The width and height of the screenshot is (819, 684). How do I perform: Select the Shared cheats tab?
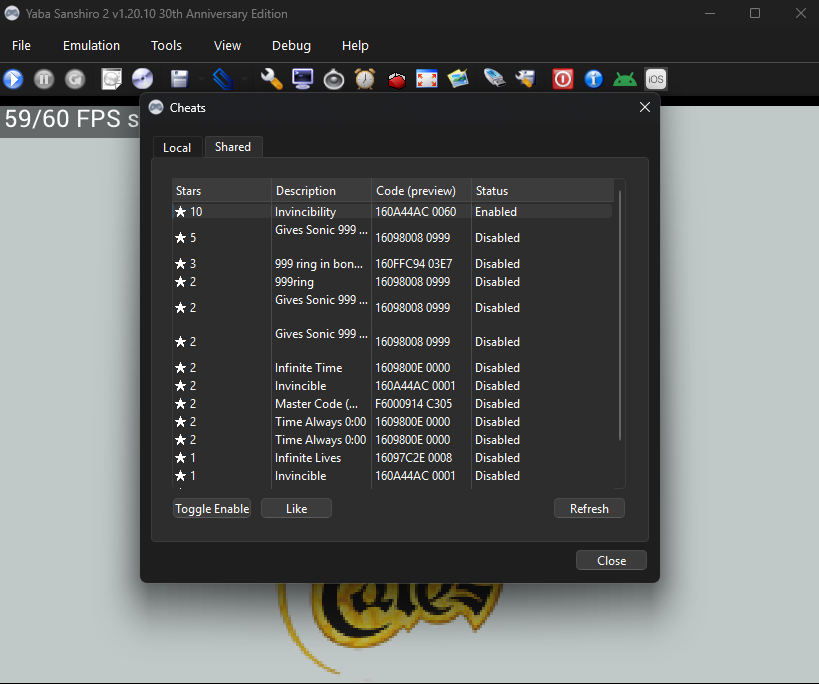[233, 147]
